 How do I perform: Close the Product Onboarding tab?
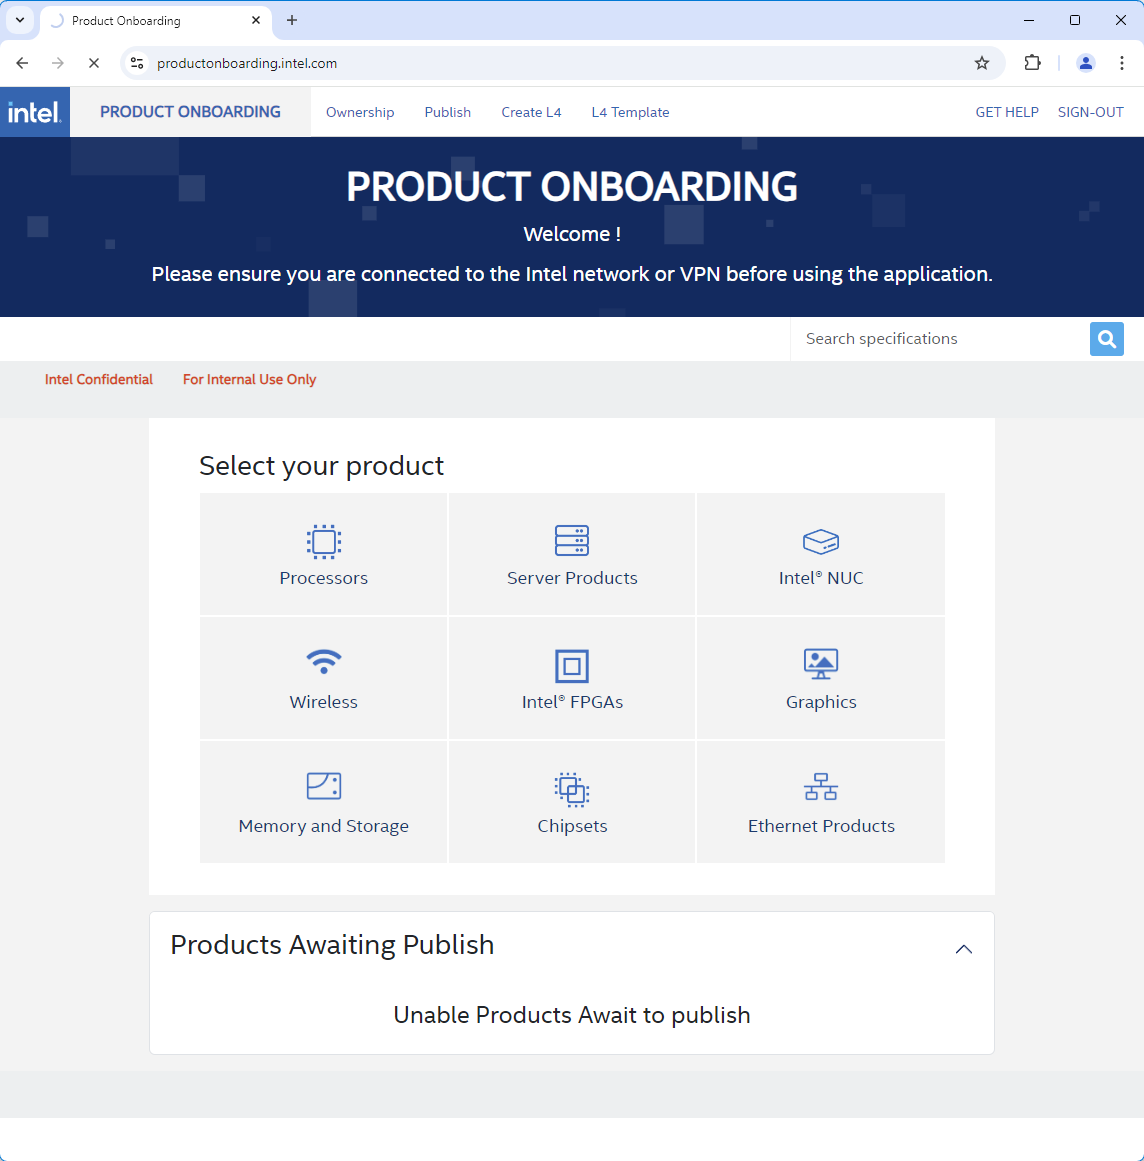point(256,20)
